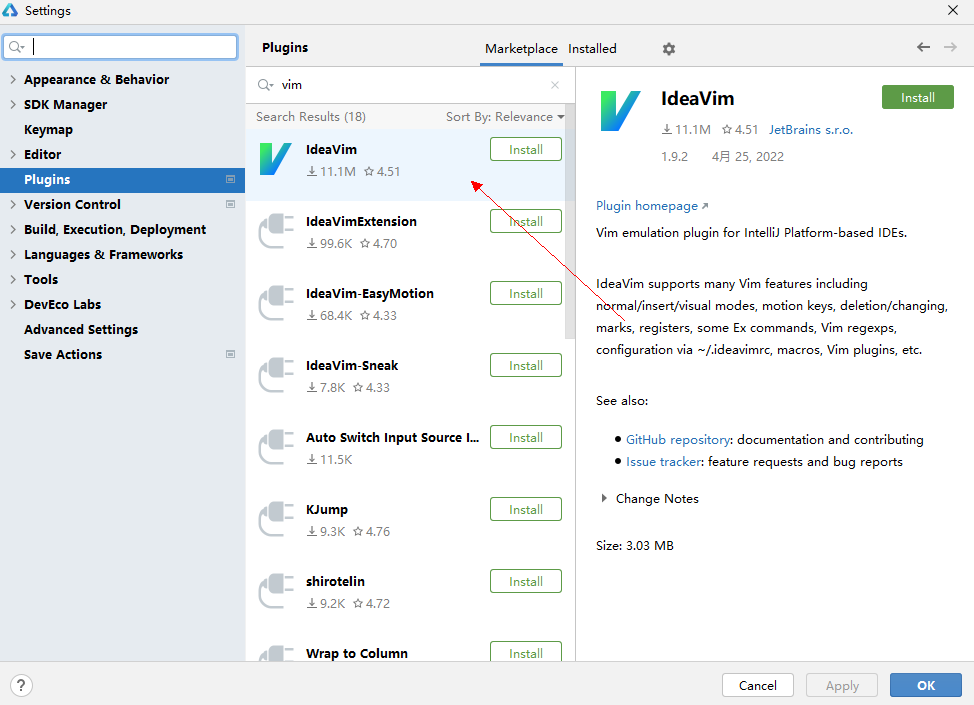974x705 pixels.
Task: Open the Plugin homepage link
Action: click(652, 206)
